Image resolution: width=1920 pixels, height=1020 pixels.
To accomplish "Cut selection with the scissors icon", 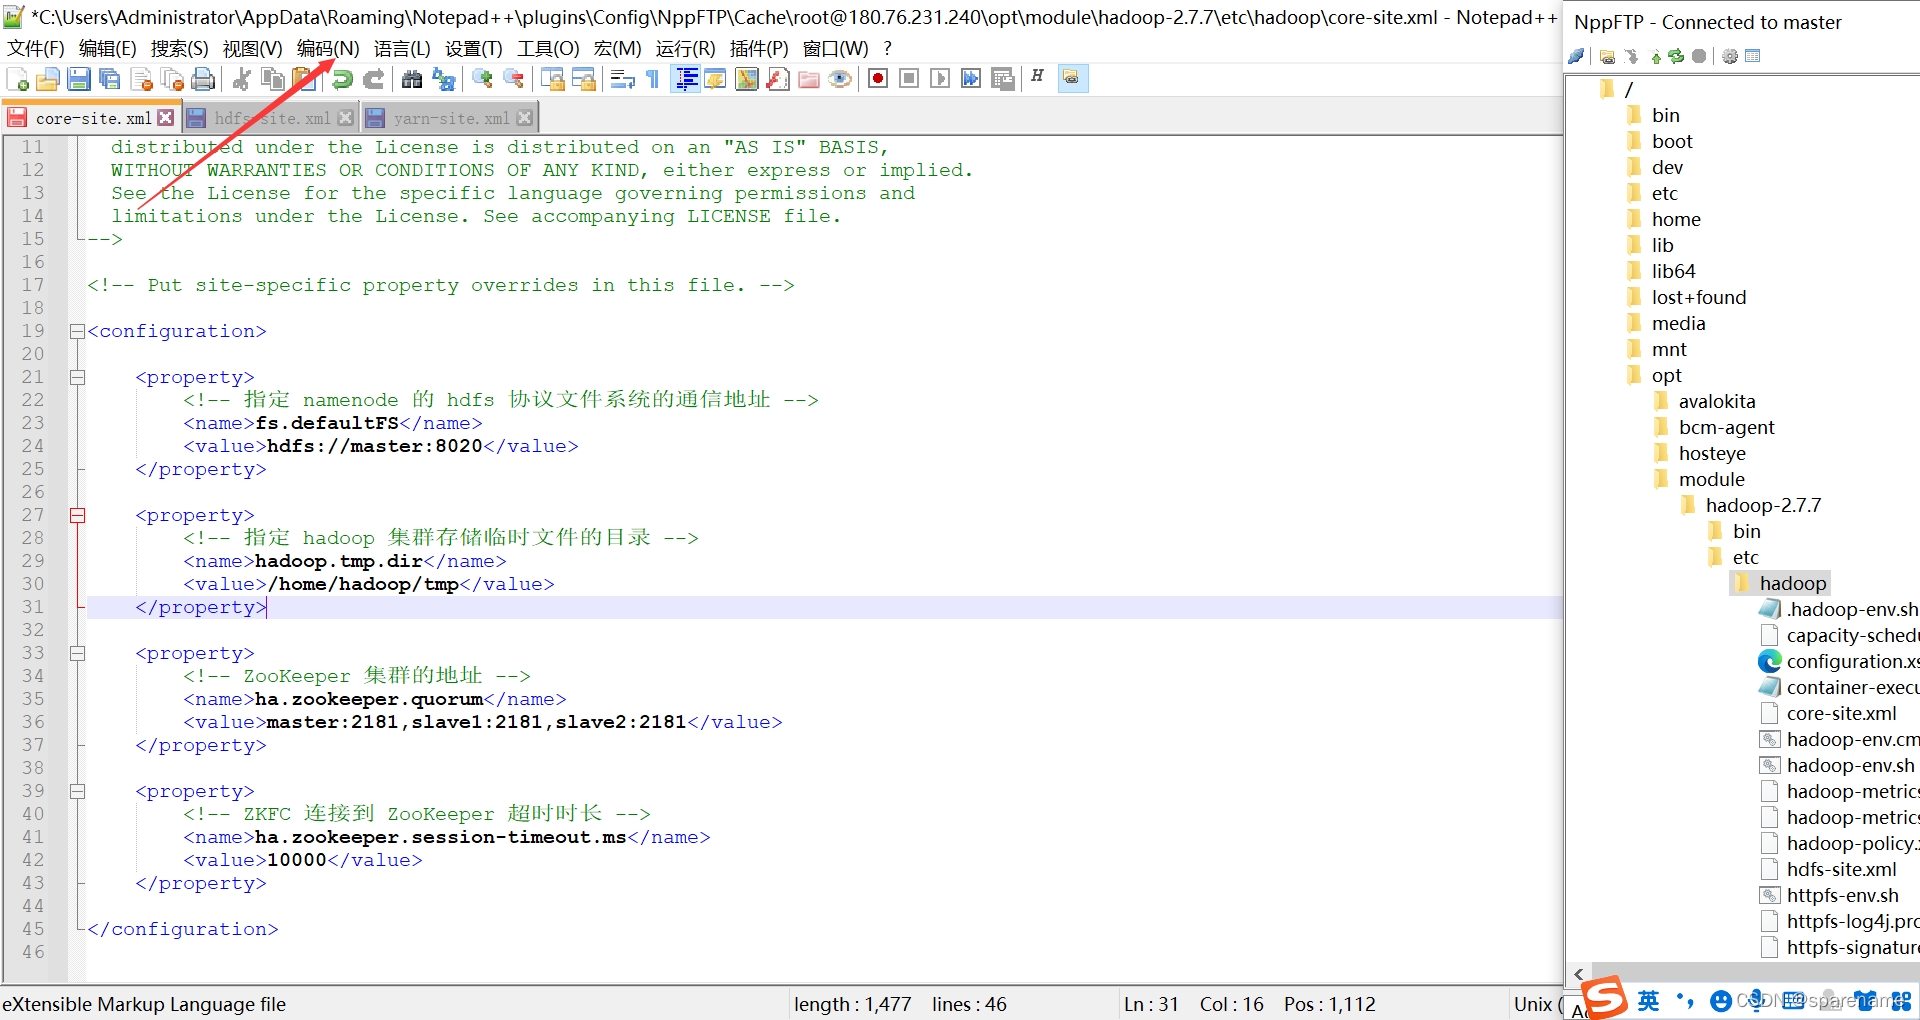I will pyautogui.click(x=241, y=79).
